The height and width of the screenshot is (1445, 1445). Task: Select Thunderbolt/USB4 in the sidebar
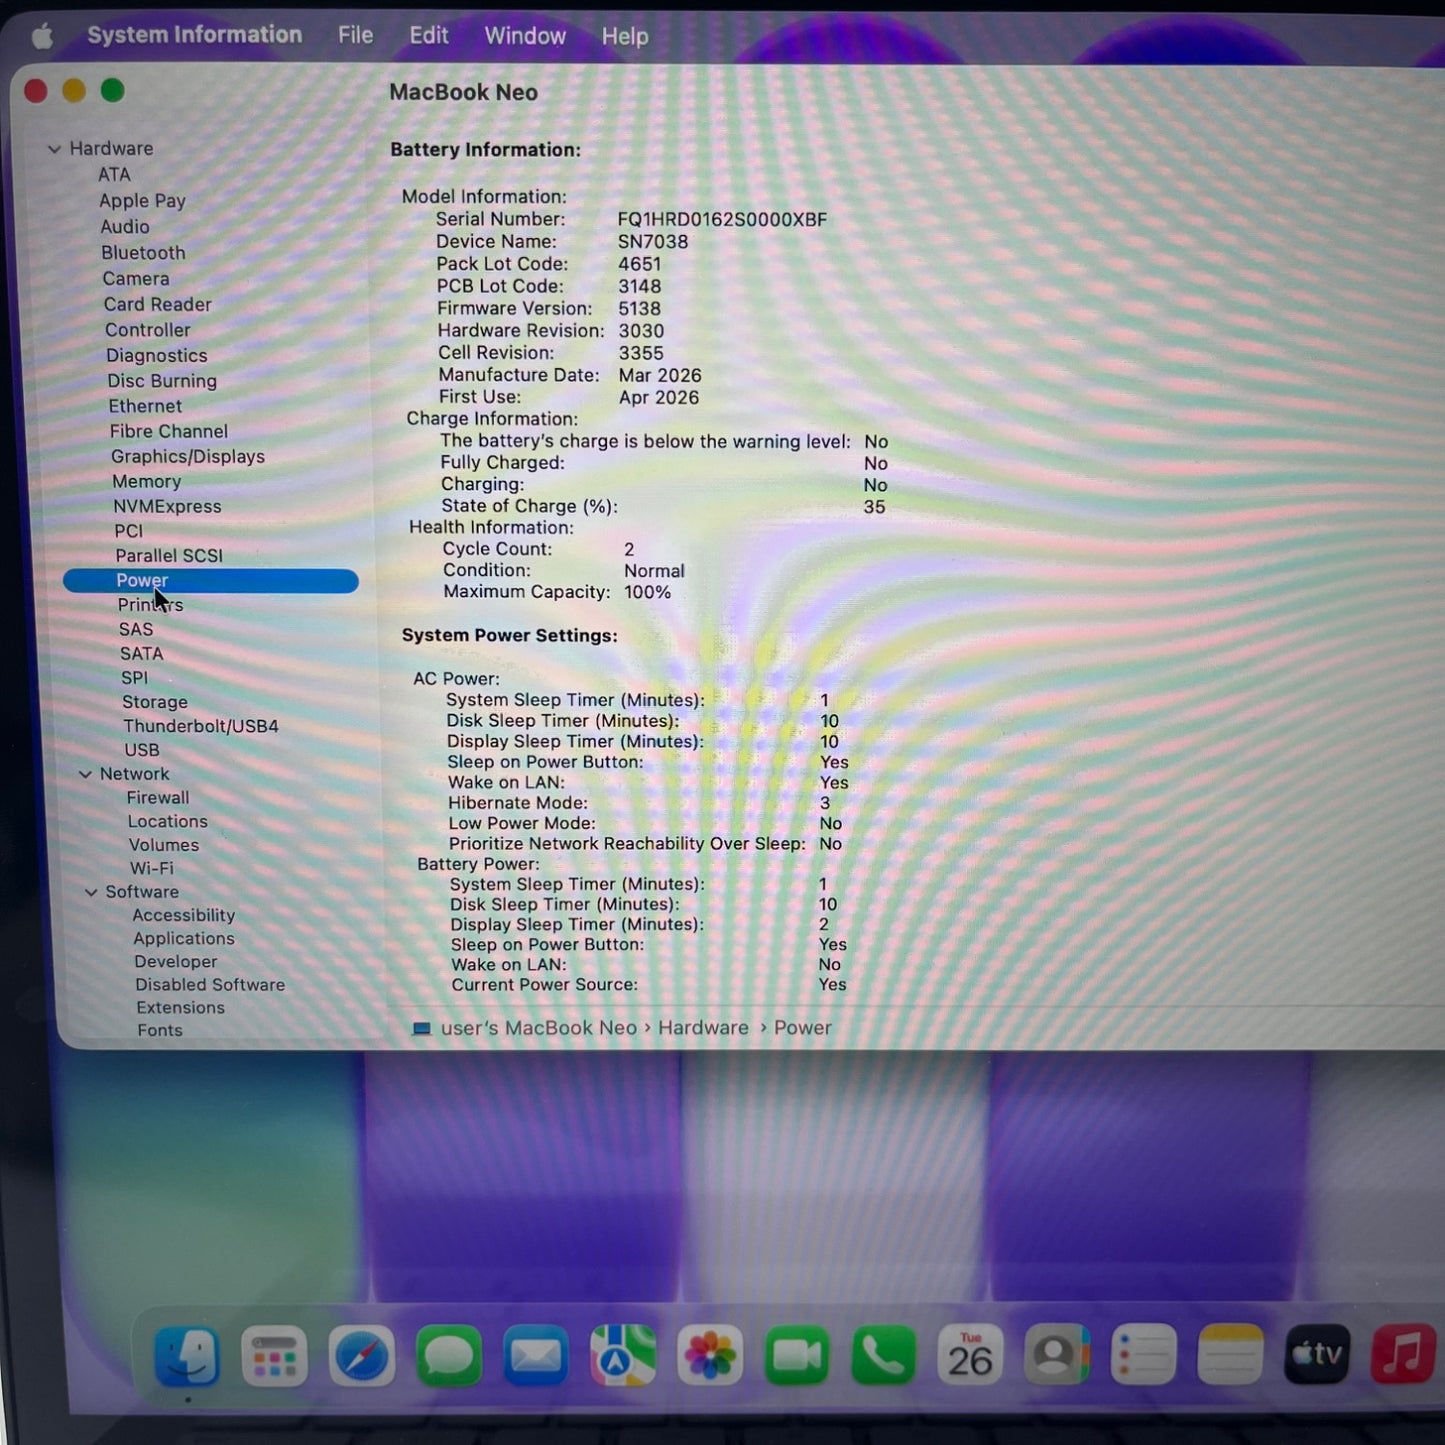coord(201,727)
